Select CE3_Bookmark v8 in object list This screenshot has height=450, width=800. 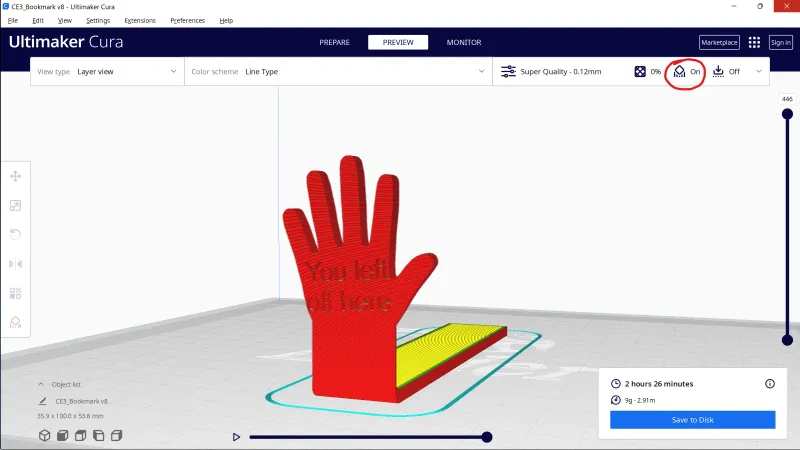coord(82,401)
